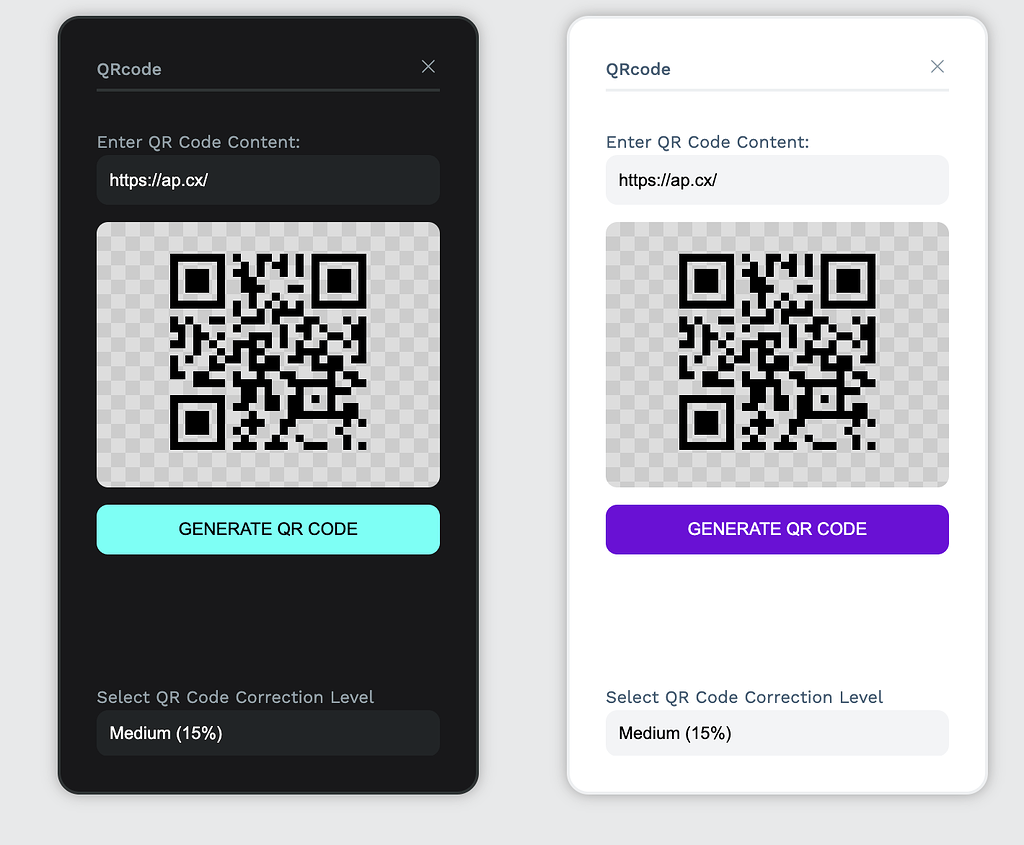Click the QR code preview in light dialog

click(777, 354)
